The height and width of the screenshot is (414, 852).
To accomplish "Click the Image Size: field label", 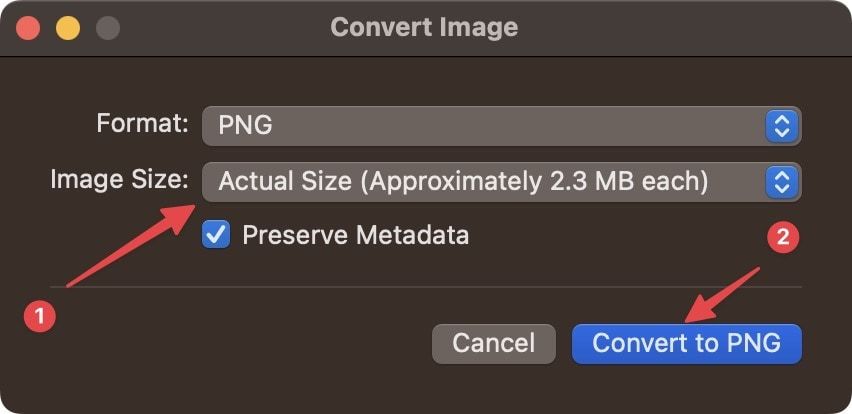I will [x=119, y=180].
